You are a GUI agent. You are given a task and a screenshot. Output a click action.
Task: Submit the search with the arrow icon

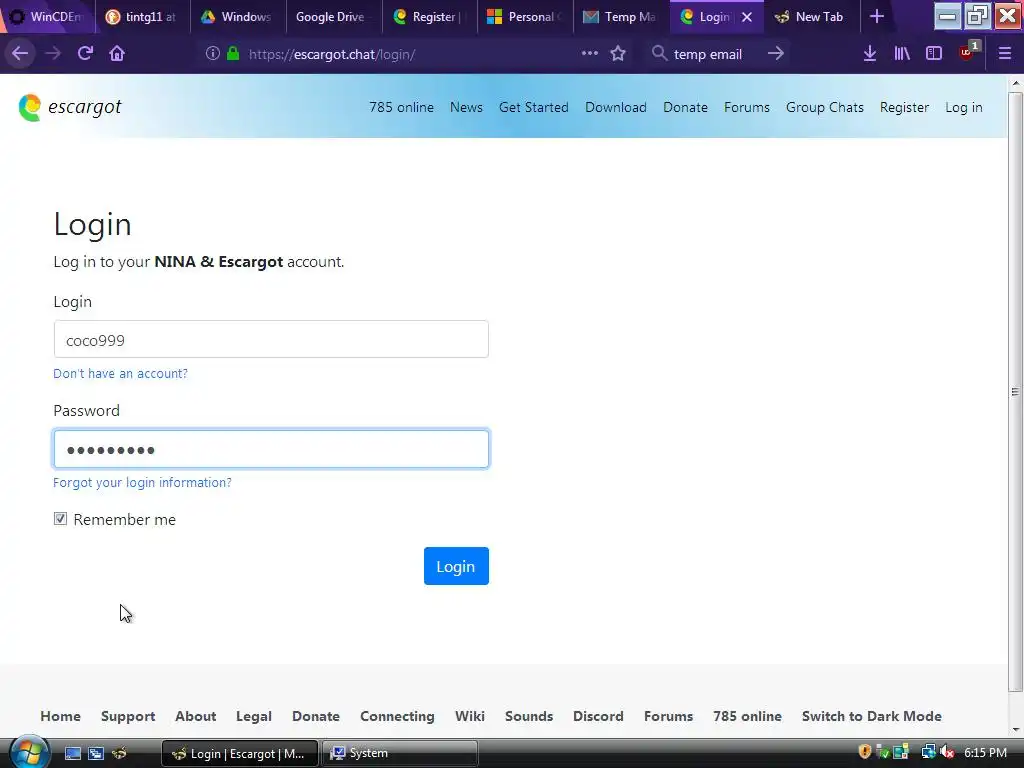click(x=775, y=54)
